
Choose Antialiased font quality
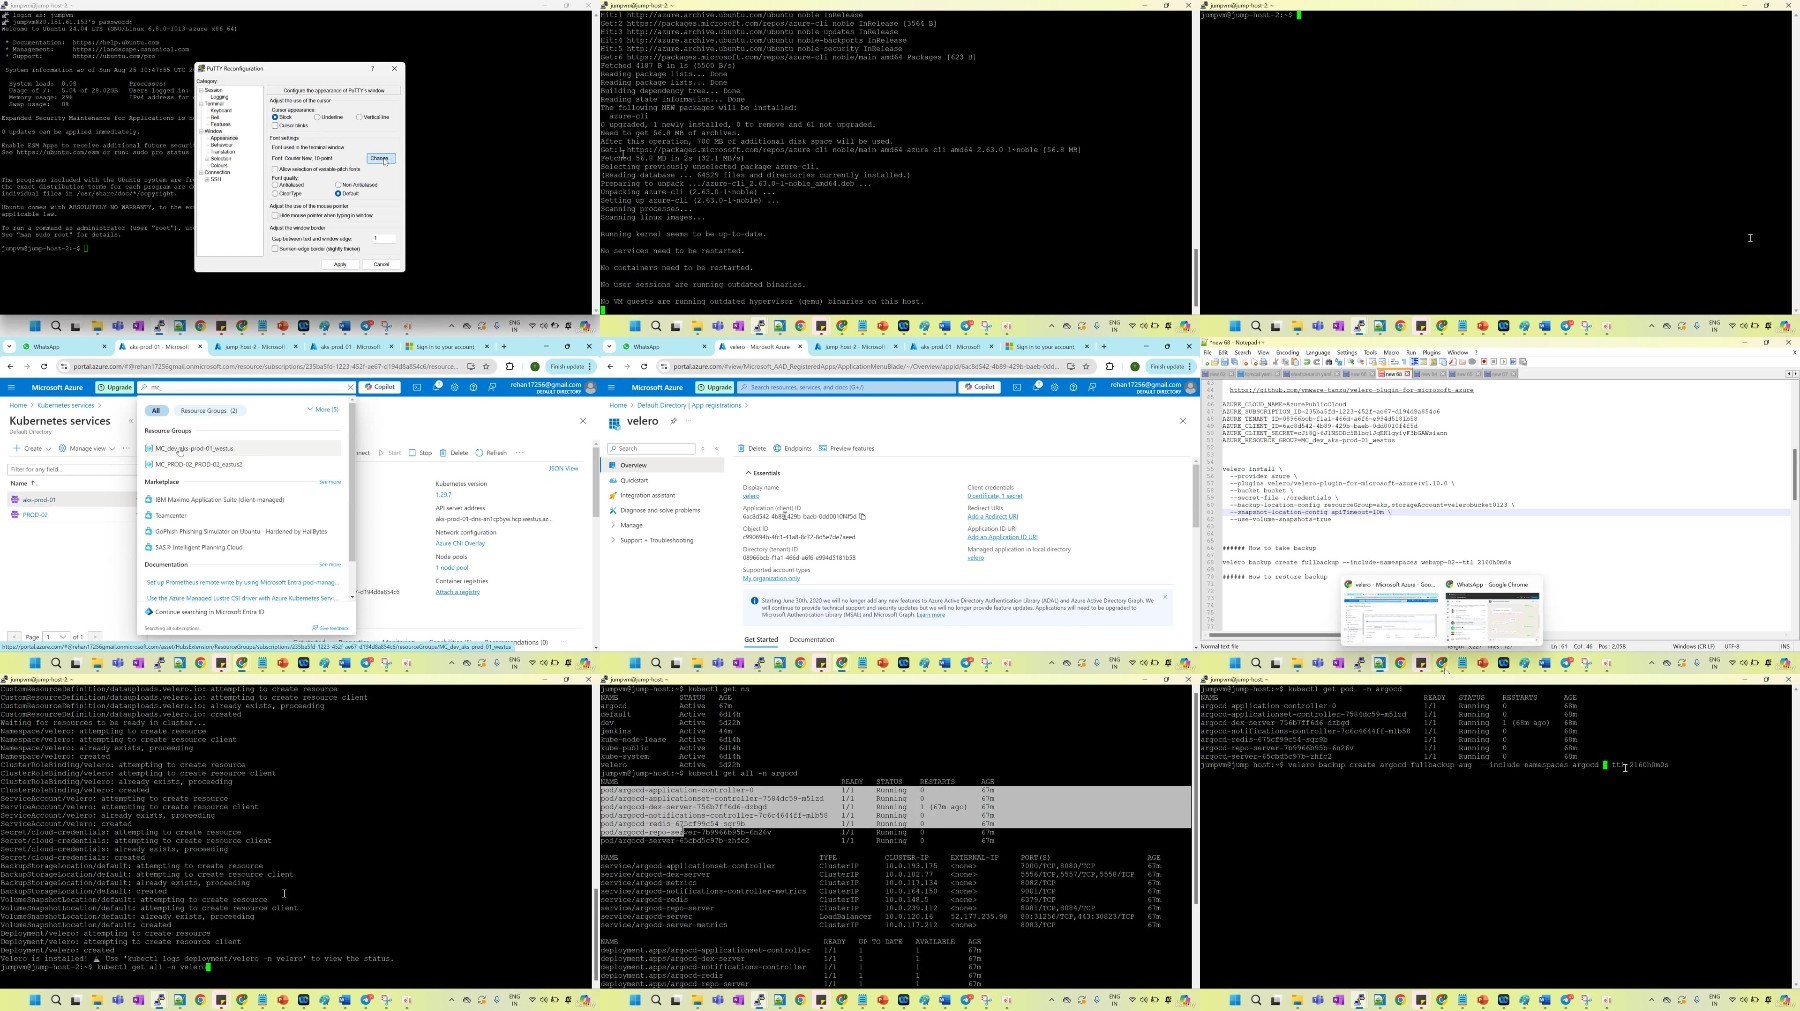275,185
